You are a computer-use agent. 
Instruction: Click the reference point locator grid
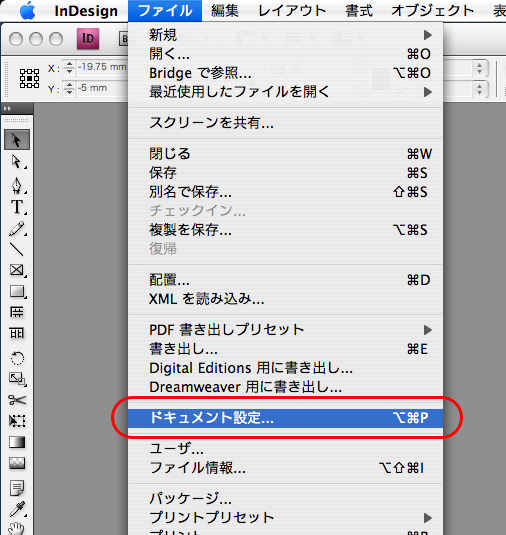[29, 78]
